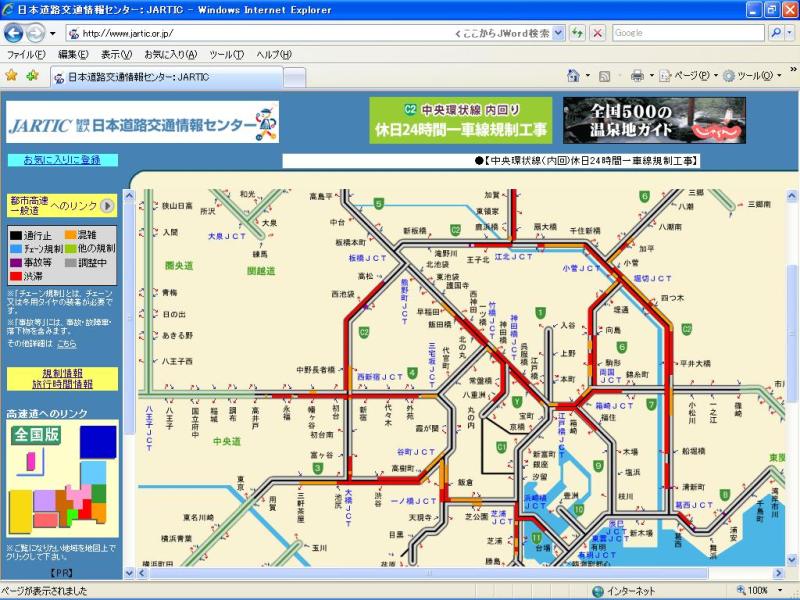Screen dimensions: 800x600
Task: Click the route 7 shield near 箱崎JCT
Action: click(651, 404)
